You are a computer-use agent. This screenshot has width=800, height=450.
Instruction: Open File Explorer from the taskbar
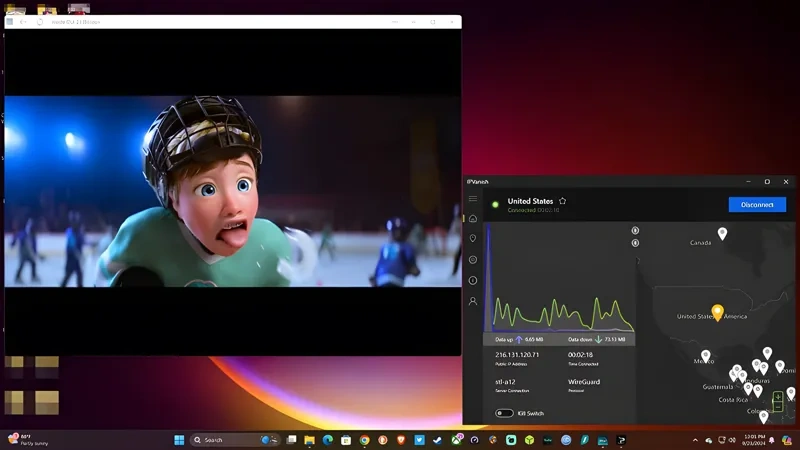309,440
